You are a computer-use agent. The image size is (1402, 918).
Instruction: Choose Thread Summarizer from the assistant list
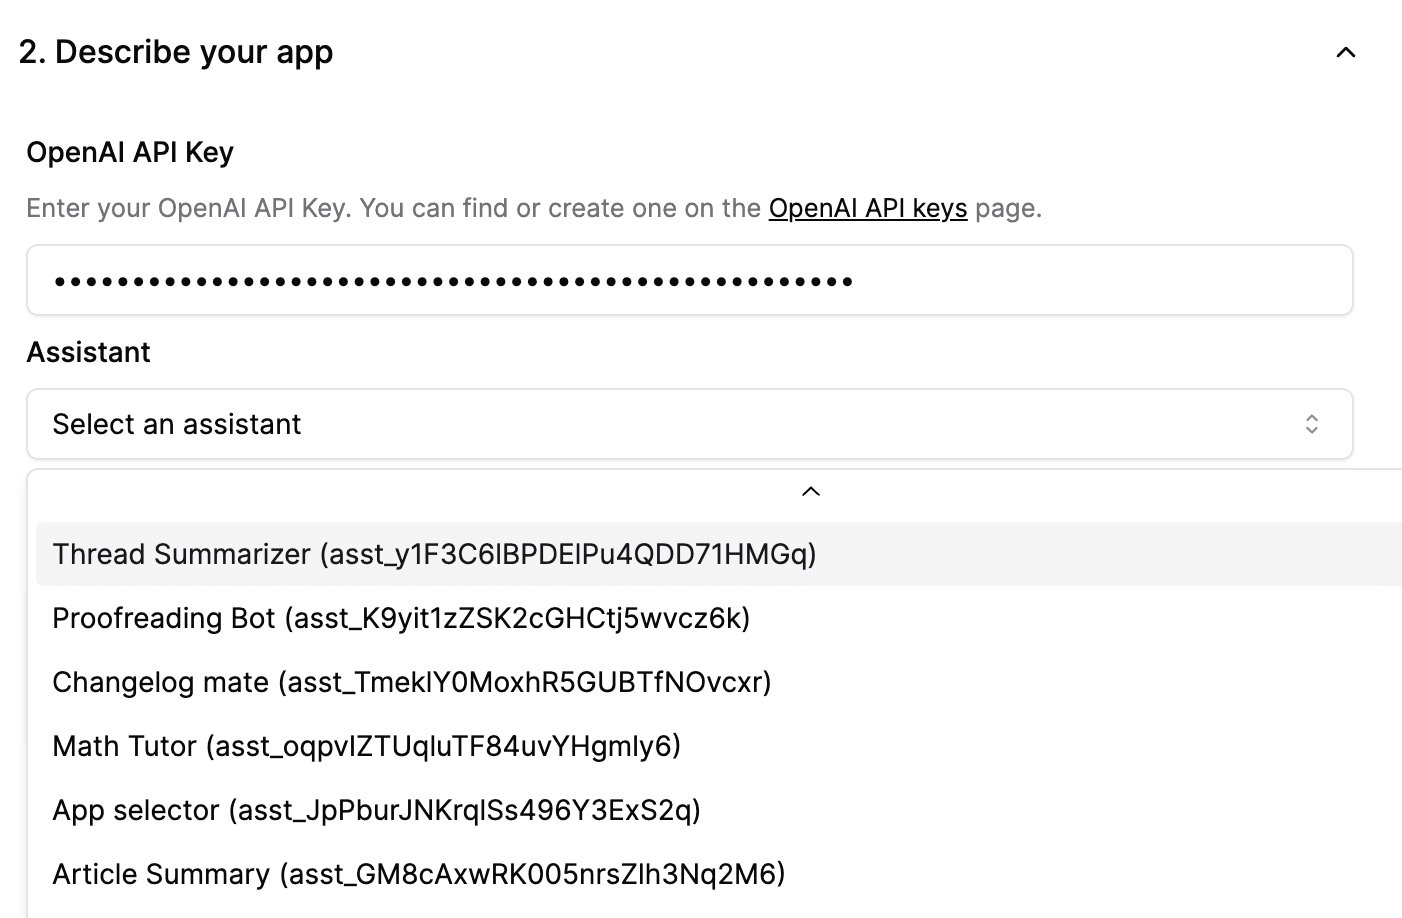click(x=434, y=554)
